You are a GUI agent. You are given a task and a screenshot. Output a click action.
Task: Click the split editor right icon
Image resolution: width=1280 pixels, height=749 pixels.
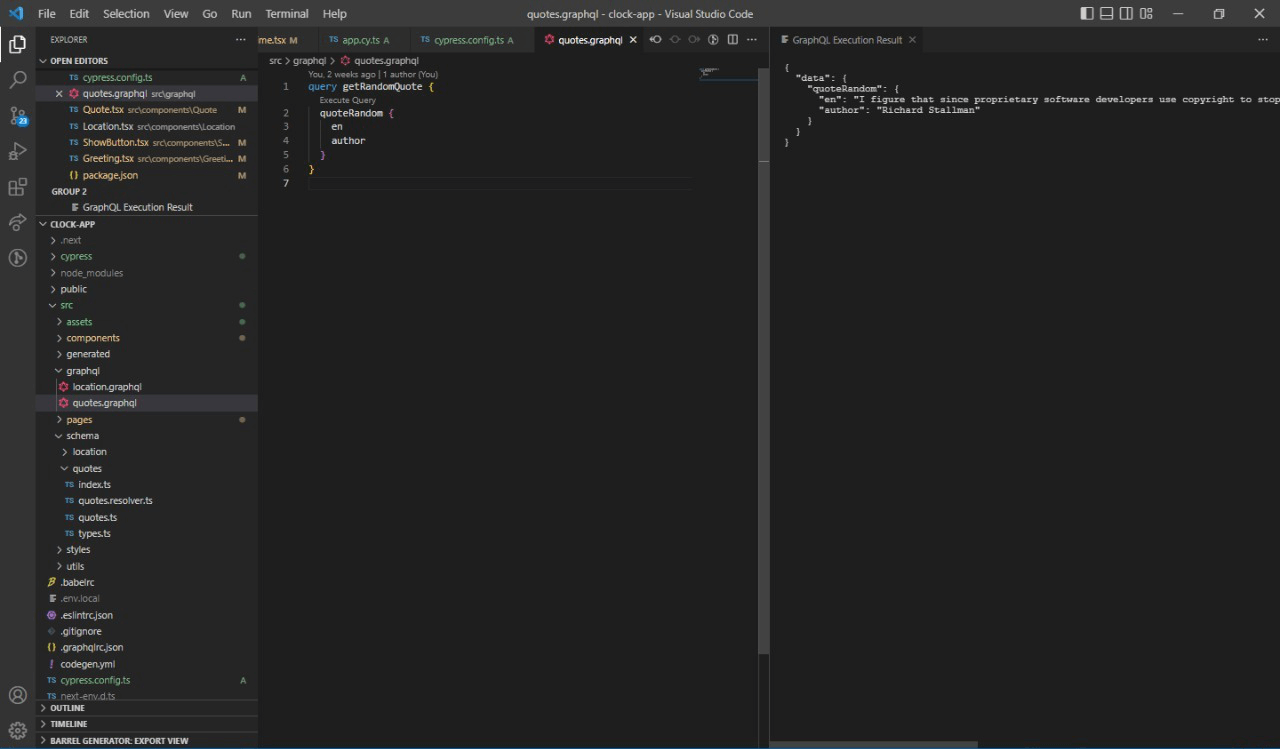(733, 40)
